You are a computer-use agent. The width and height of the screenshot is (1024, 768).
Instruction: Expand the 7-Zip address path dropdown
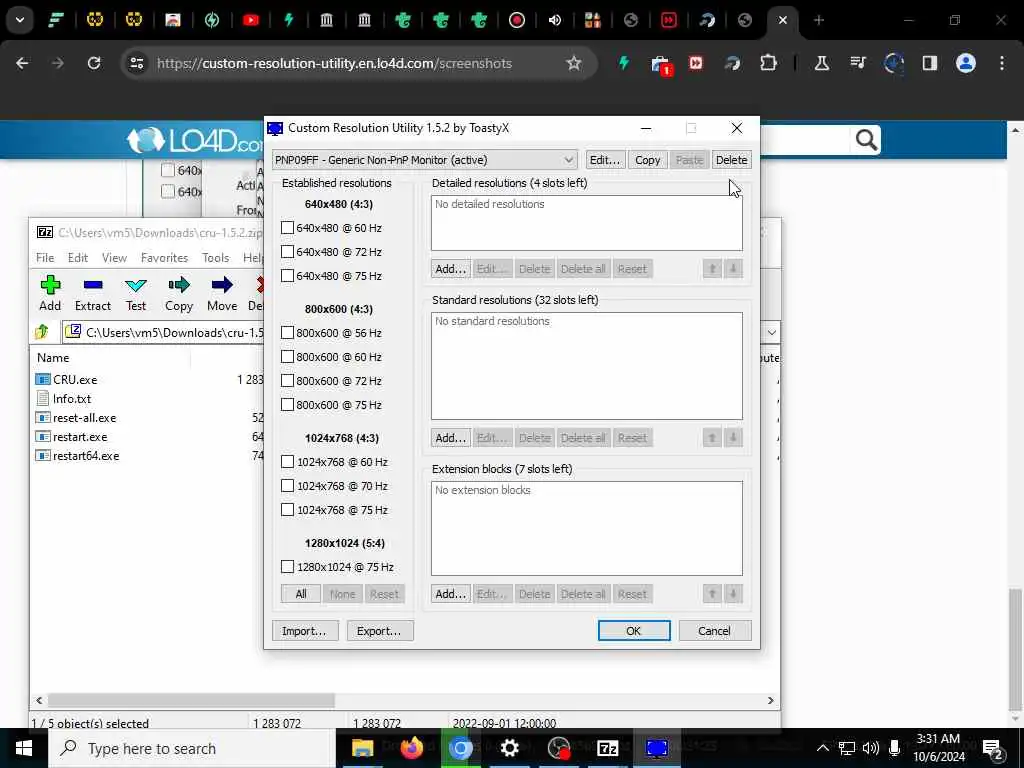[771, 332]
